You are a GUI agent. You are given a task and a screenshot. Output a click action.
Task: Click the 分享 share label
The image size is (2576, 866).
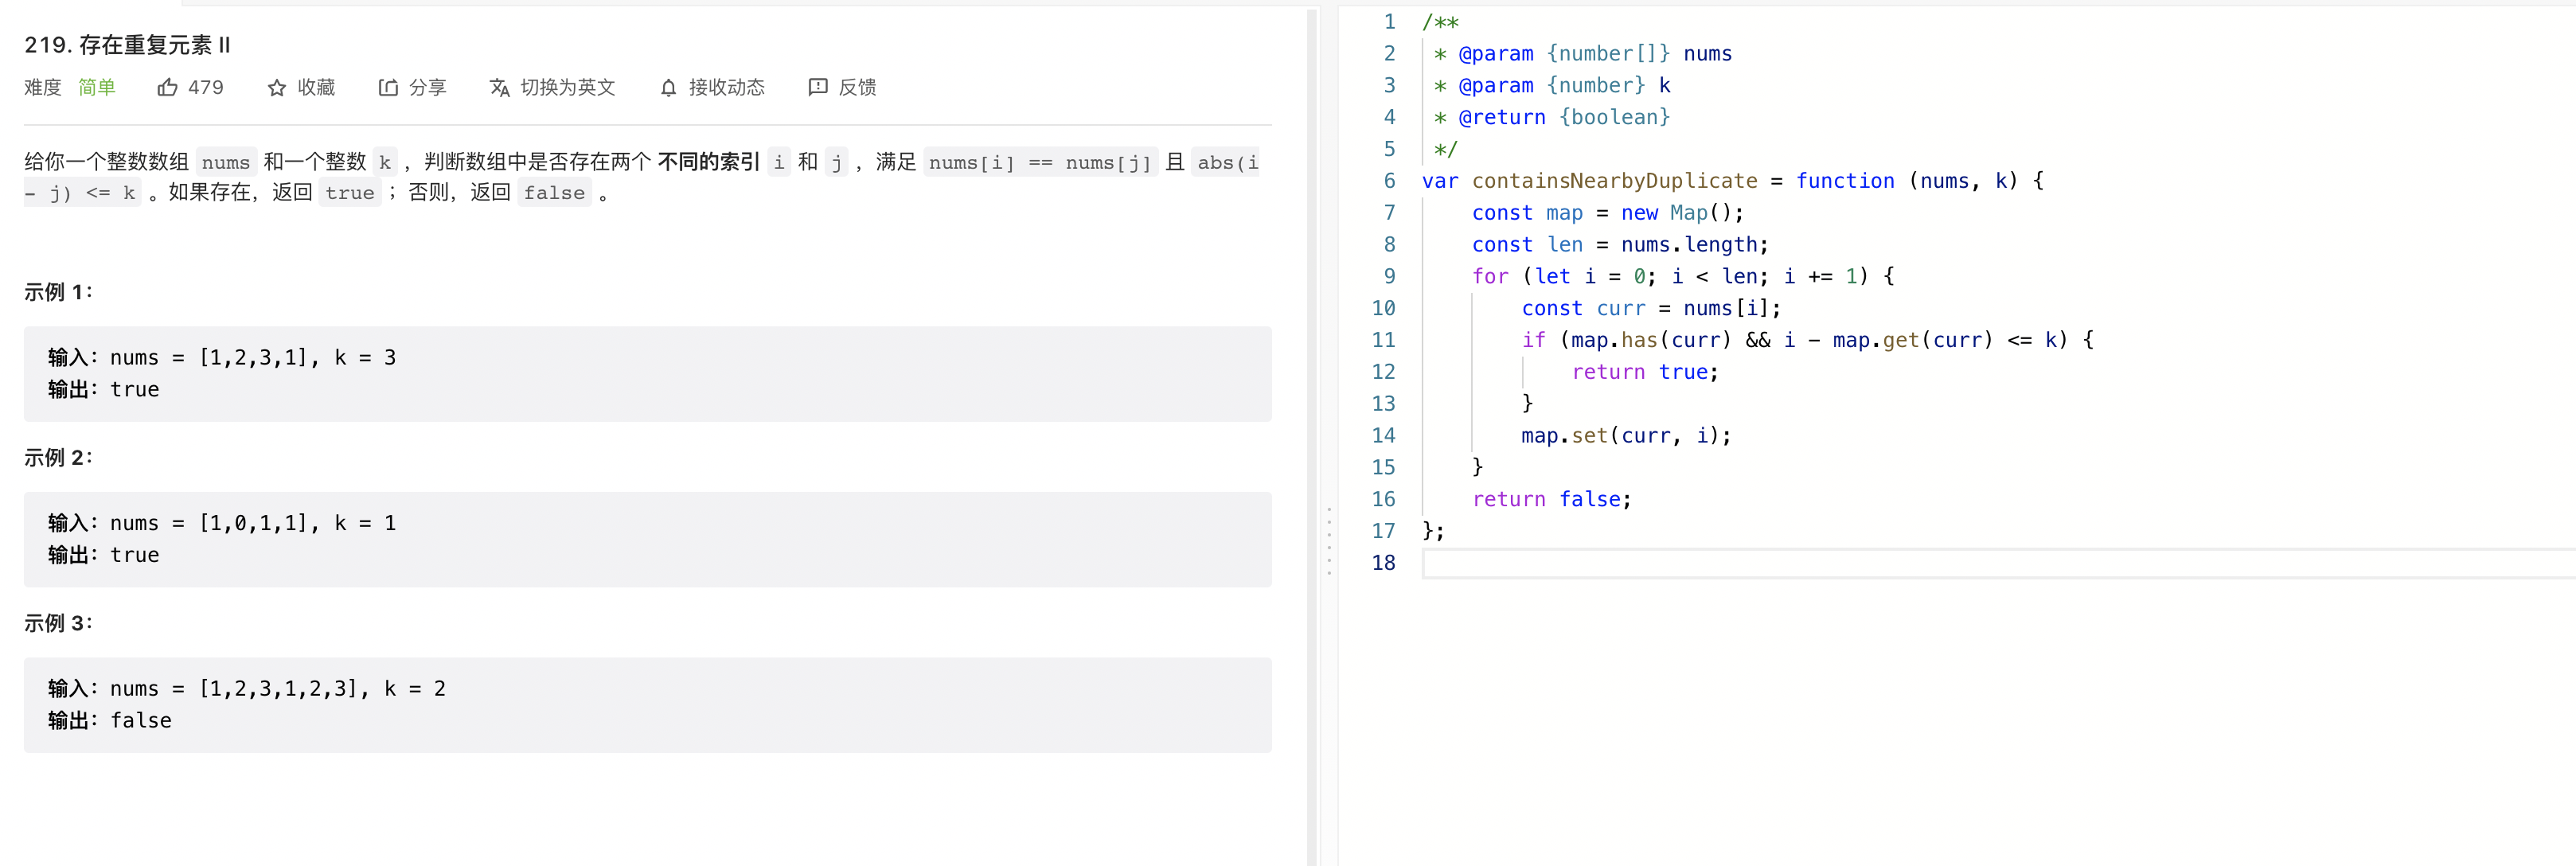click(x=428, y=88)
